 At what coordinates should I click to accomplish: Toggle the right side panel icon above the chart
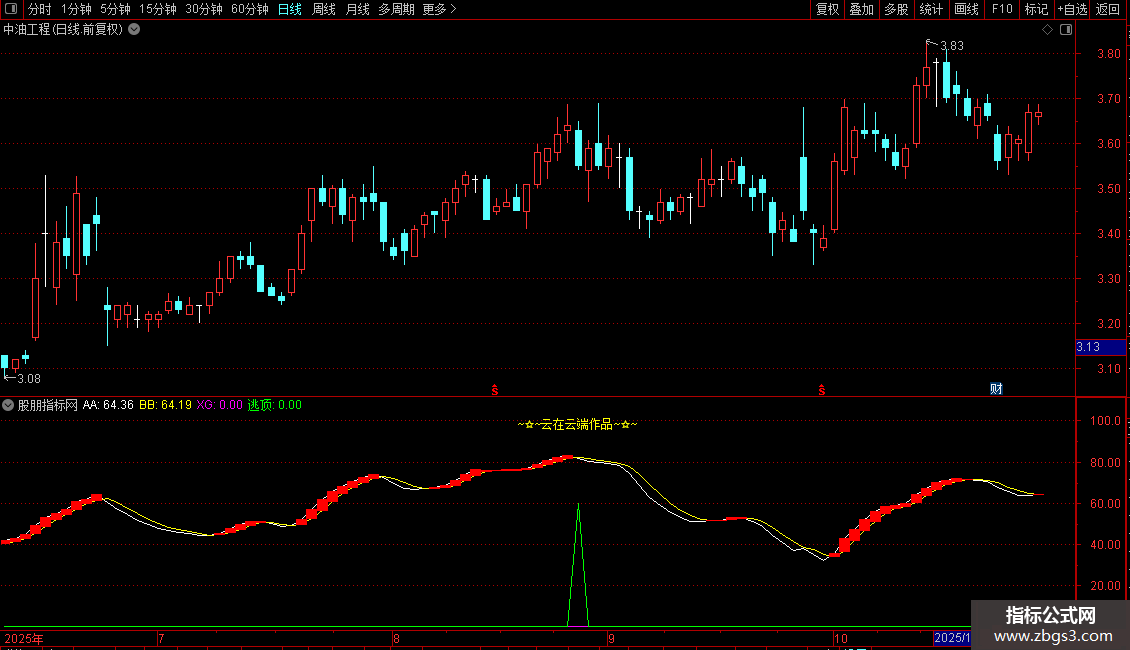point(1066,30)
